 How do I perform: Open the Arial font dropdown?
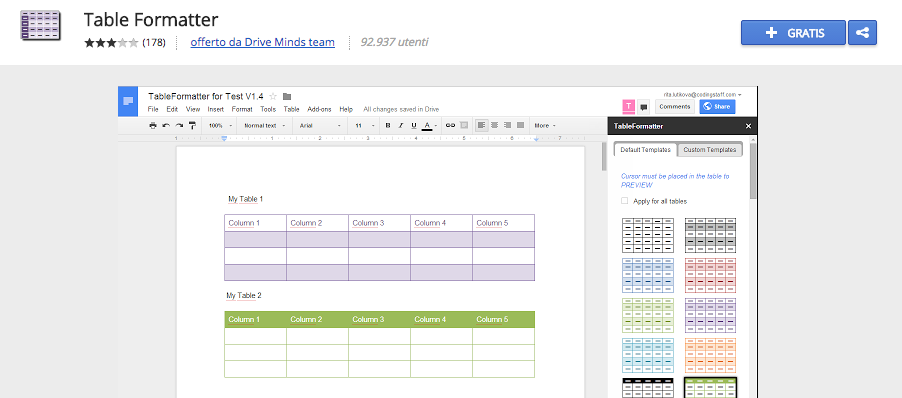320,125
